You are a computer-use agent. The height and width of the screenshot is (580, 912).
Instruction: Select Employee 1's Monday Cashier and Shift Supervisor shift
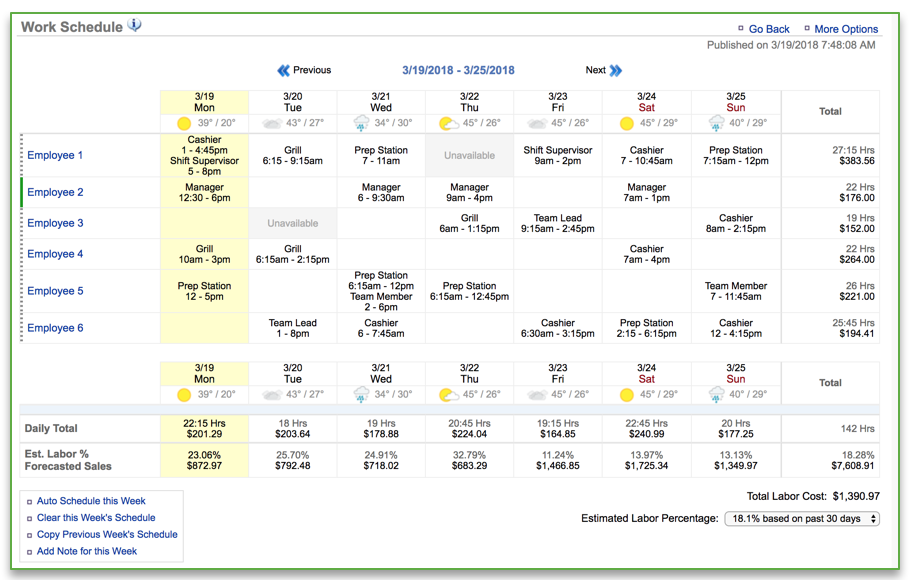click(x=204, y=155)
